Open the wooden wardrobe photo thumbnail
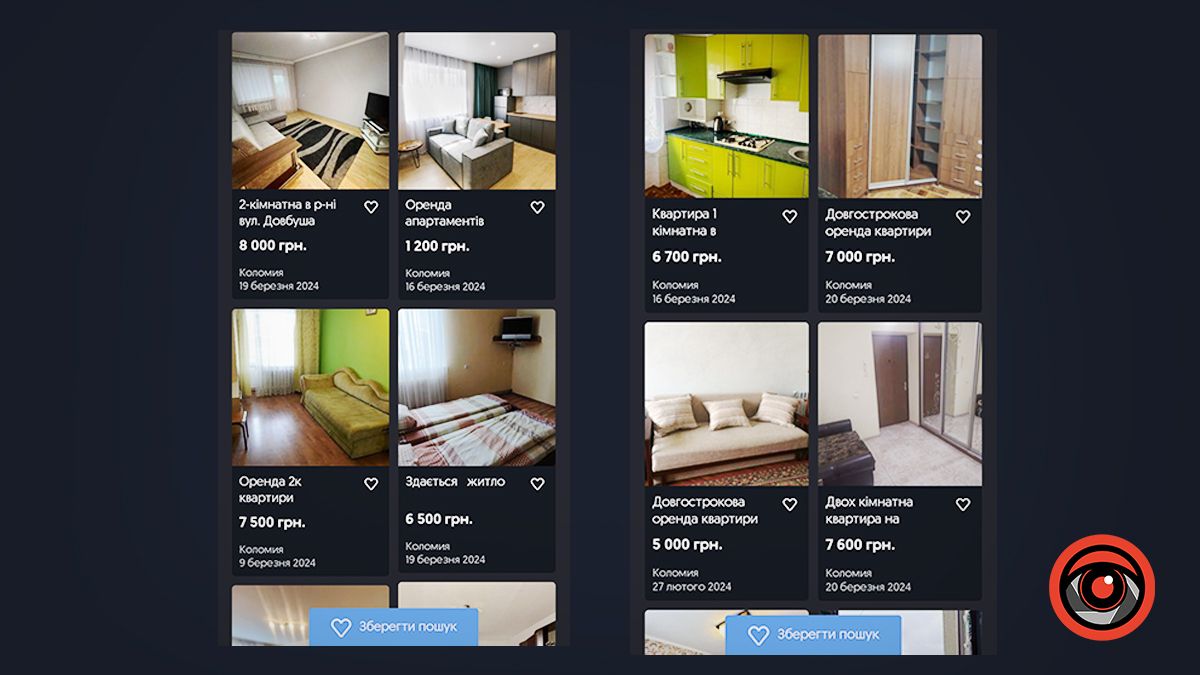Viewport: 1200px width, 675px height. coord(900,116)
